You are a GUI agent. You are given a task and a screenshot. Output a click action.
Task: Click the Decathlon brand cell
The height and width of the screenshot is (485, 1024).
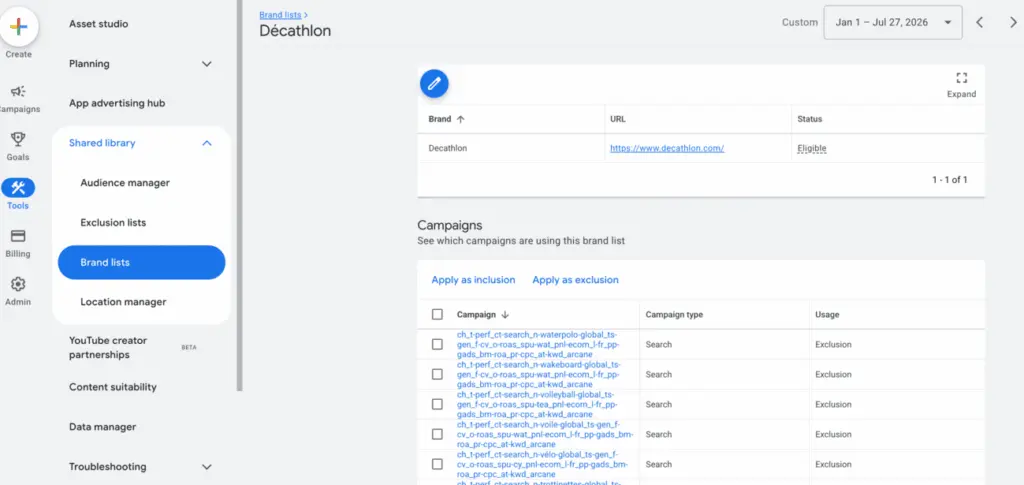[x=447, y=148]
